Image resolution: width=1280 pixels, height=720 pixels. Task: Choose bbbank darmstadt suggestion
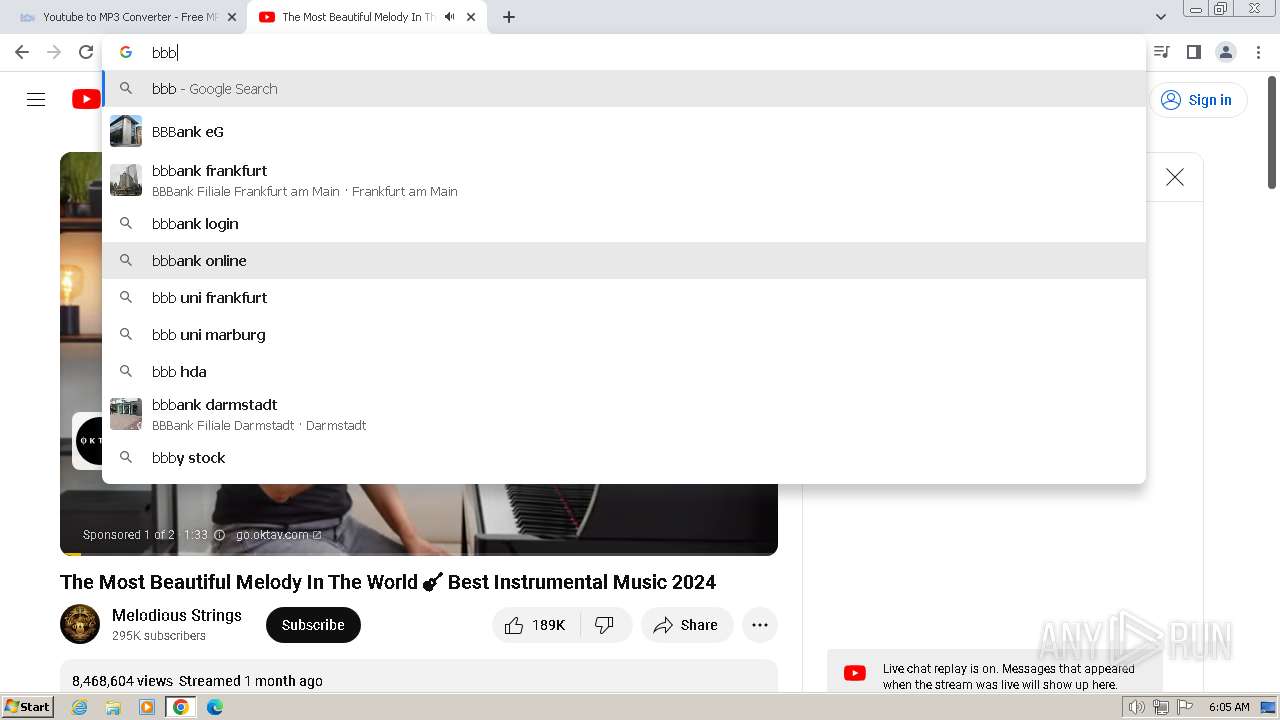pyautogui.click(x=624, y=414)
